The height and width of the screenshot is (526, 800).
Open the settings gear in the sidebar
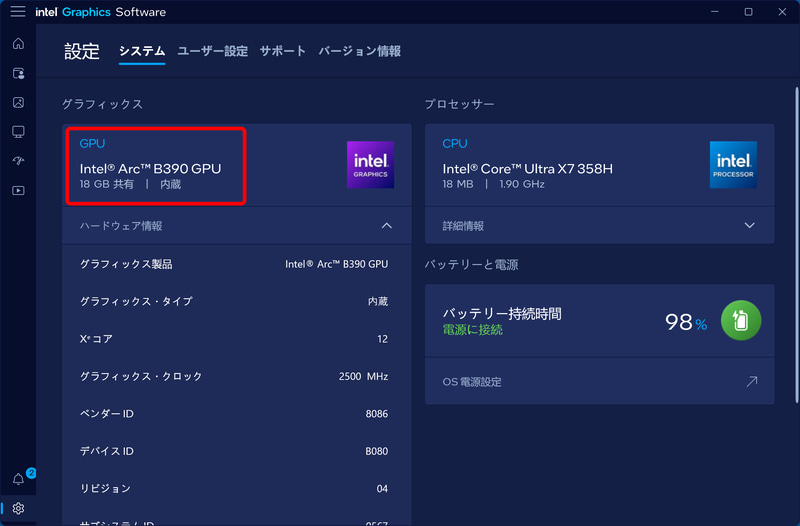click(18, 509)
